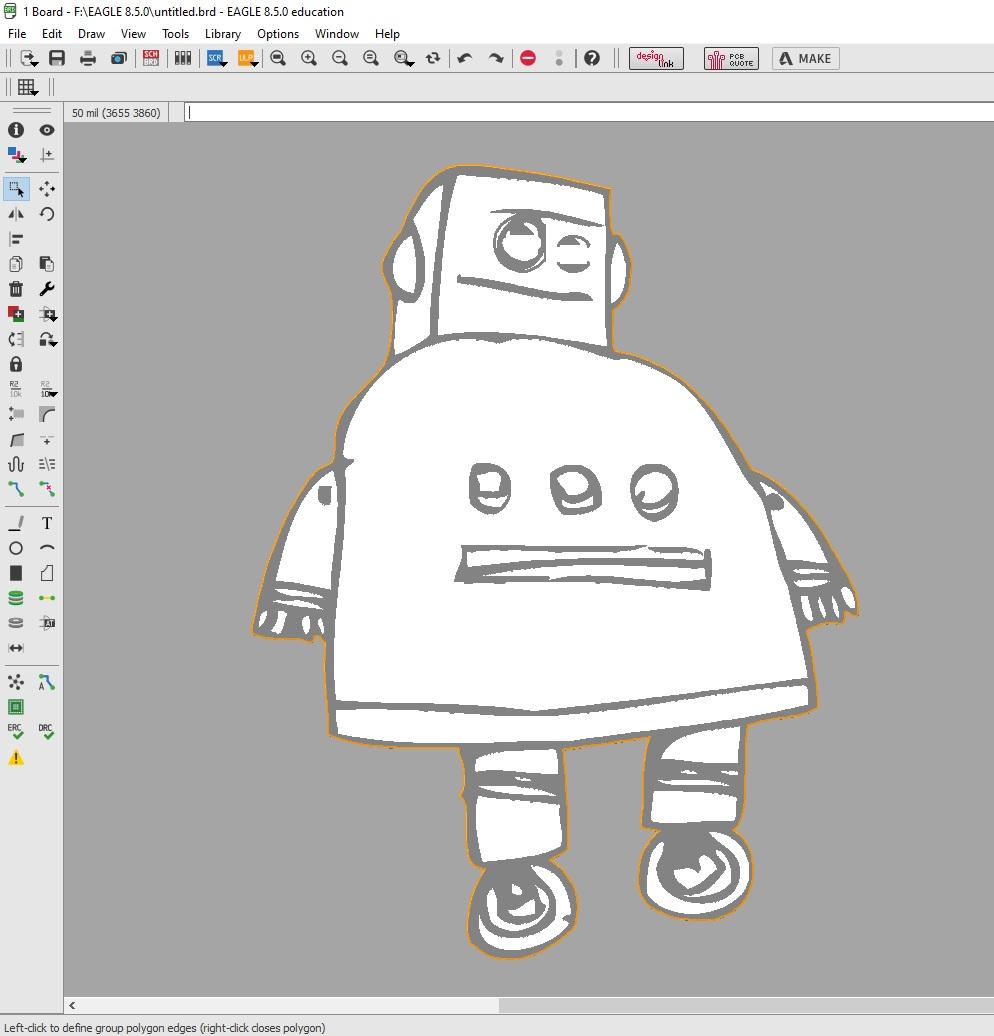The width and height of the screenshot is (994, 1036).
Task: Click the MAKE button
Action: tap(805, 58)
